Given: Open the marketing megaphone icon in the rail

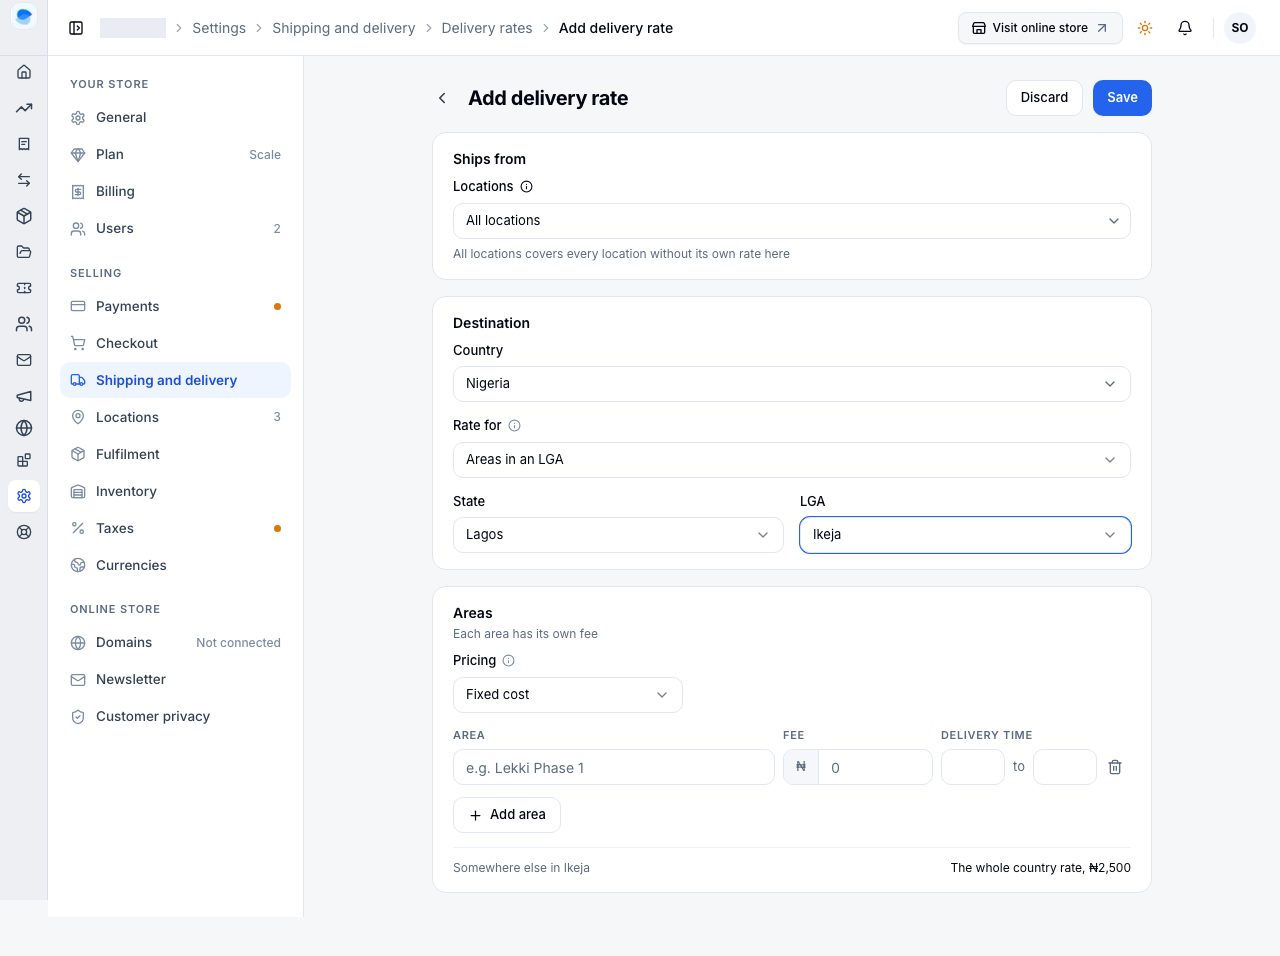Looking at the screenshot, I should (24, 396).
